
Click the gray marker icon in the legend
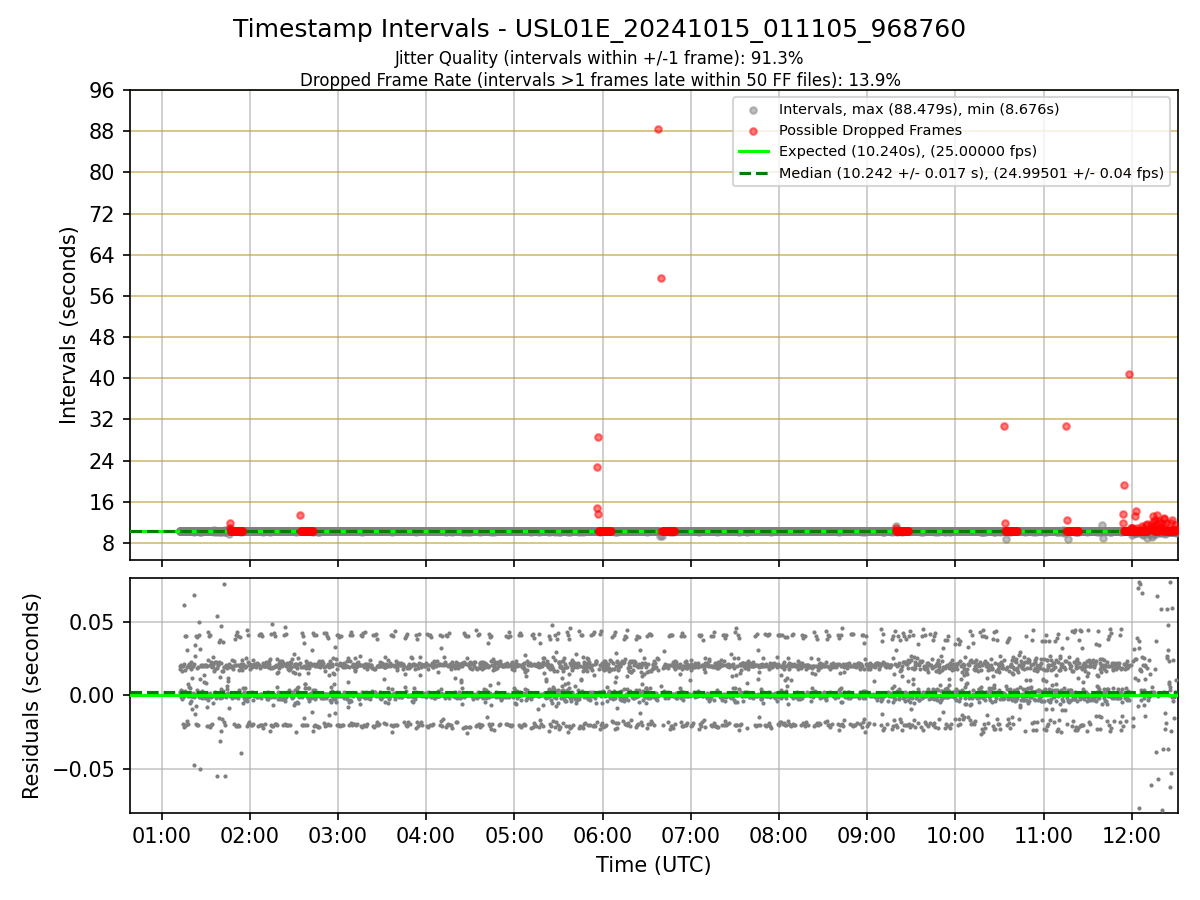tap(754, 110)
